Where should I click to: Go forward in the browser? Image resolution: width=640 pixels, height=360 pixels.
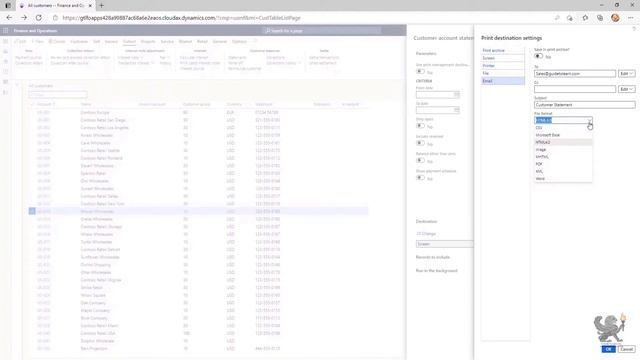[x=24, y=18]
